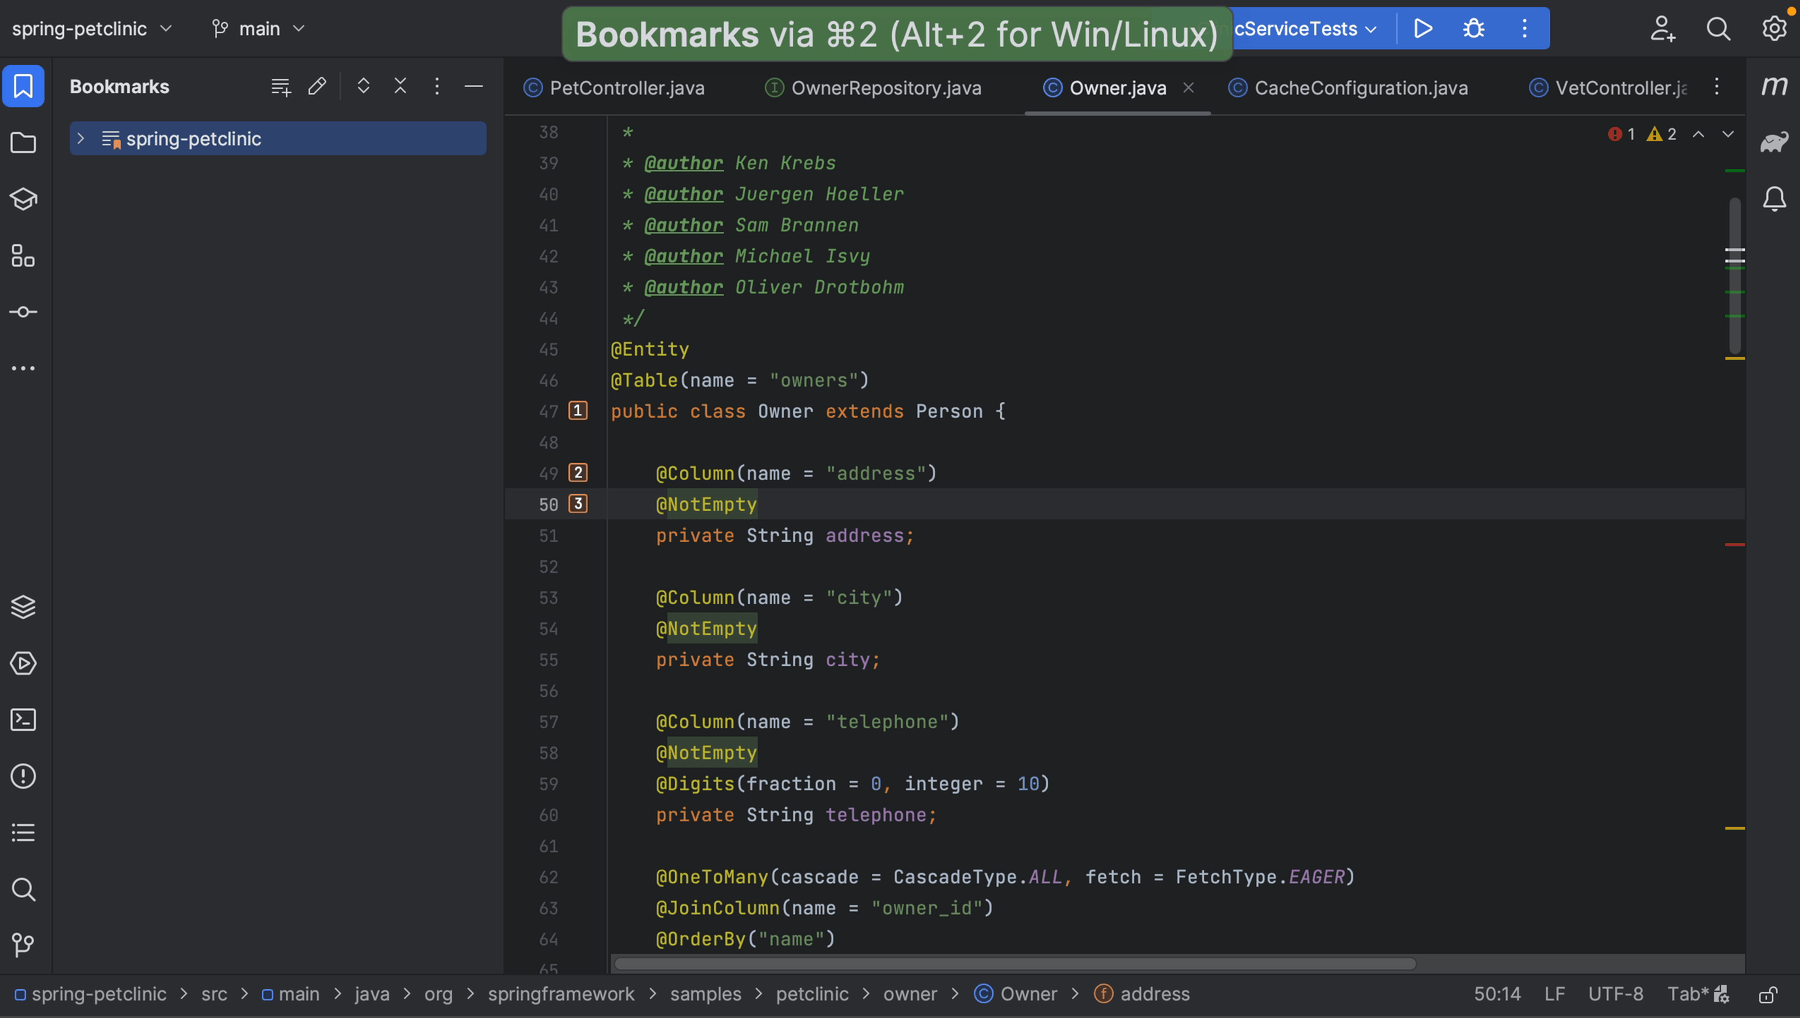1800x1018 pixels.
Task: Open the Project tool window
Action: [x=23, y=143]
